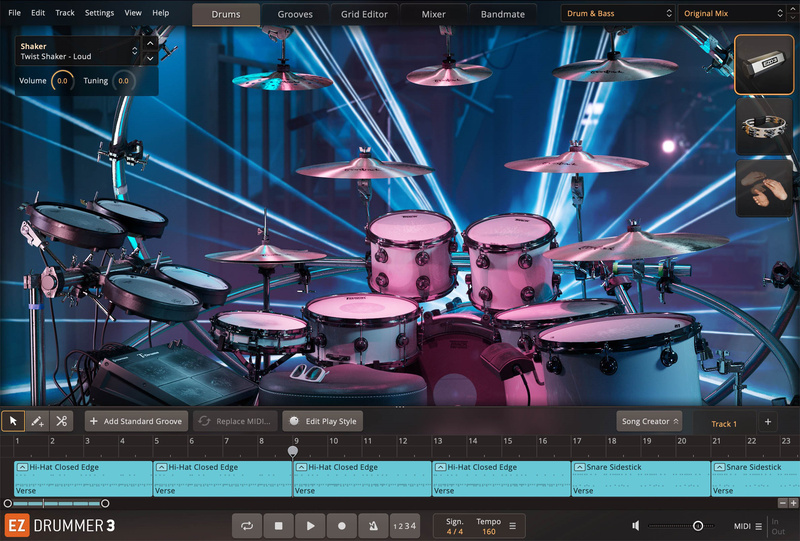Select the Track 1 tab
800x541 pixels.
click(724, 424)
